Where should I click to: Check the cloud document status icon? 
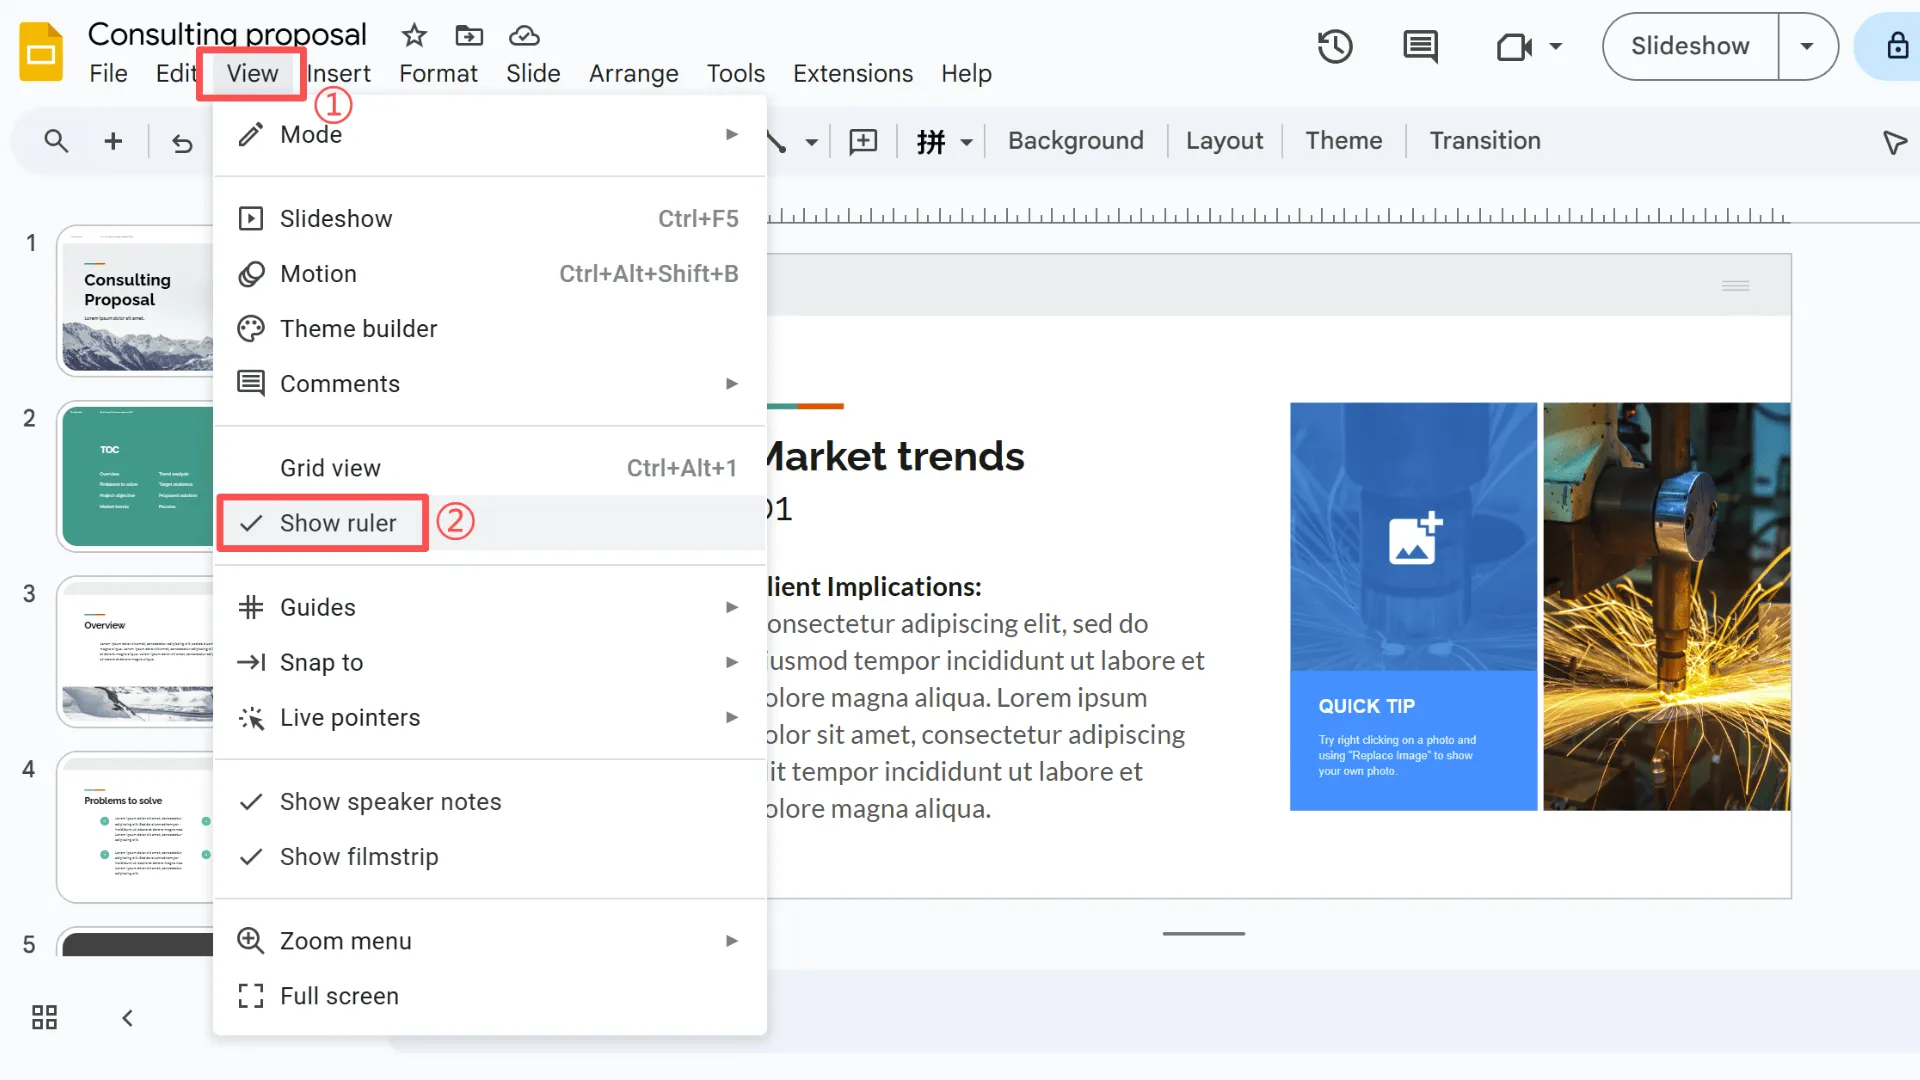[x=524, y=36]
